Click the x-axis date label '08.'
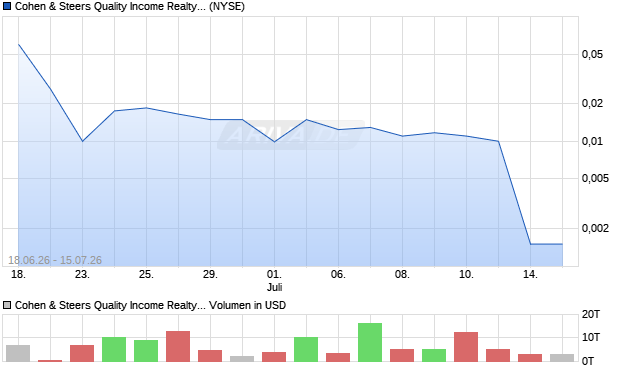620x371 pixels. (x=402, y=274)
